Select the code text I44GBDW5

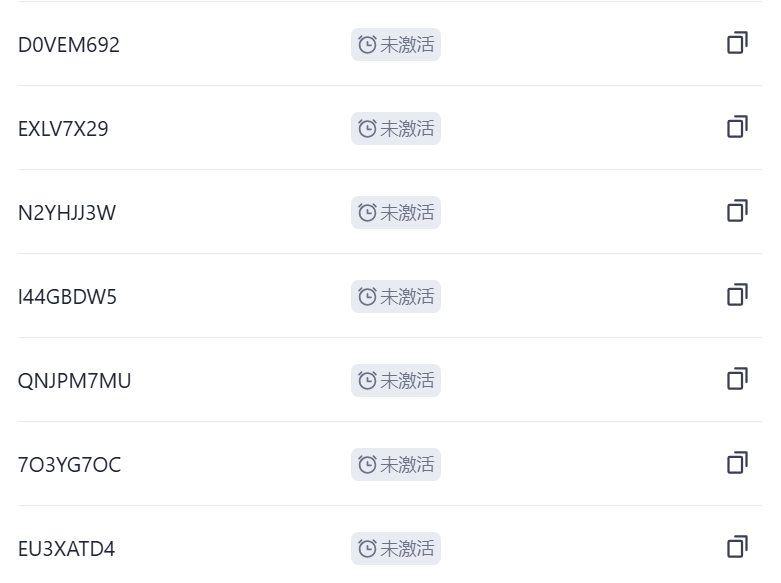coord(67,297)
